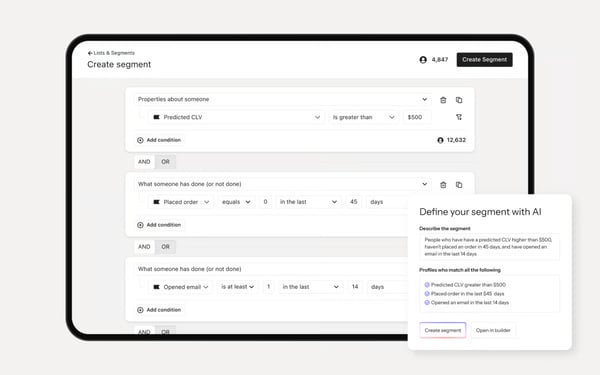The width and height of the screenshot is (600, 375).
Task: Click the days unit field on Opened email row
Action: [x=387, y=287]
